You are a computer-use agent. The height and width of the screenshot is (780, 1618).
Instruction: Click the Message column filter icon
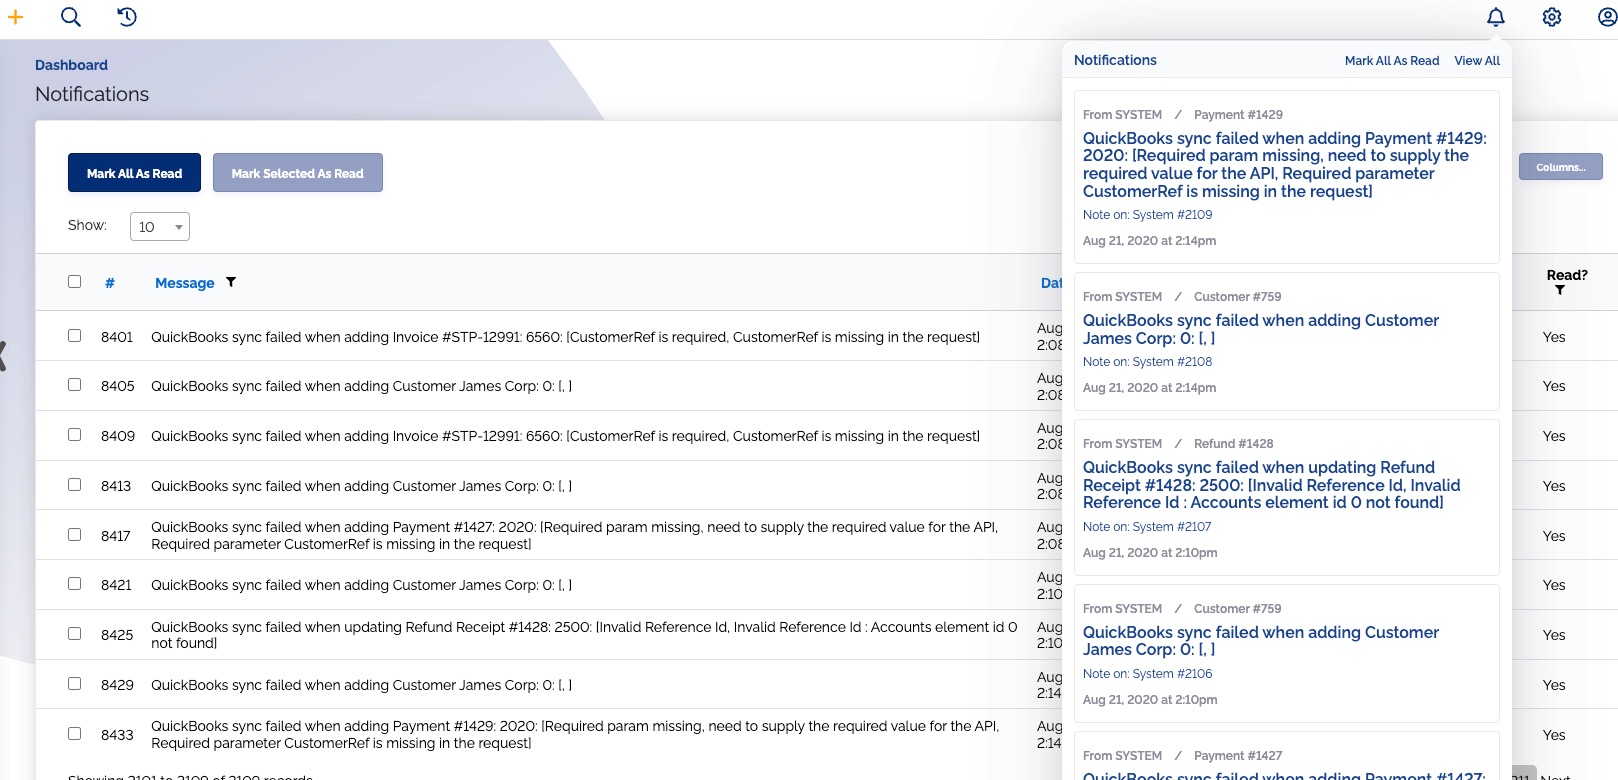pyautogui.click(x=231, y=282)
